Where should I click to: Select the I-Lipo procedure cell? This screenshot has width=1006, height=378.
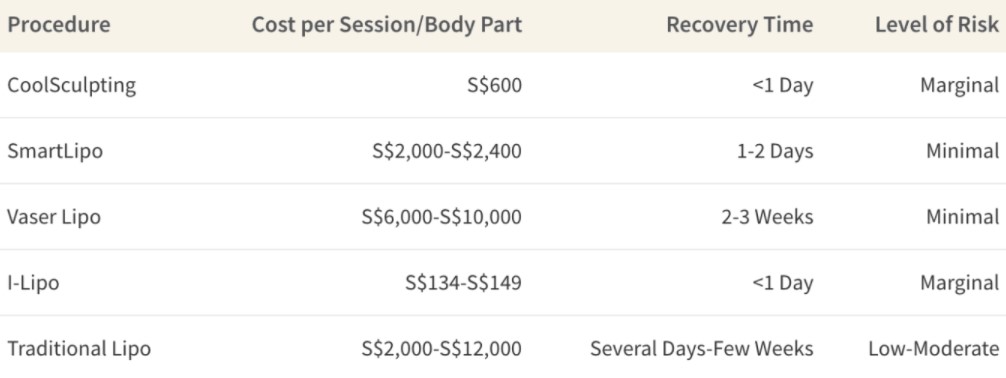click(x=33, y=283)
